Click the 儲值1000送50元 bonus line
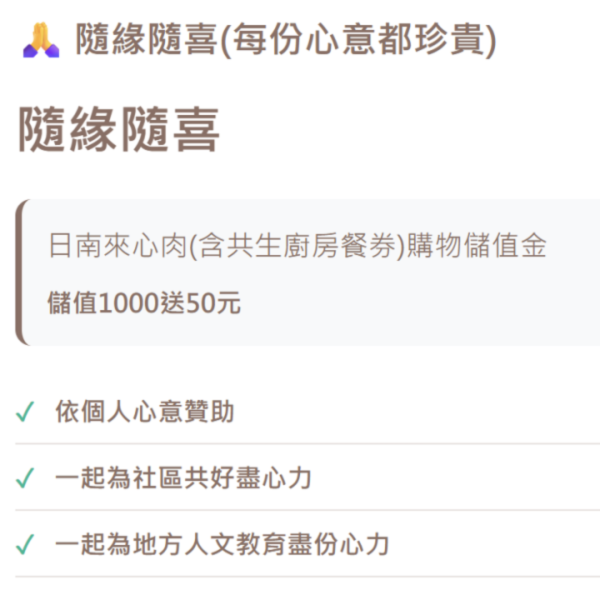The image size is (600, 600). [x=144, y=303]
